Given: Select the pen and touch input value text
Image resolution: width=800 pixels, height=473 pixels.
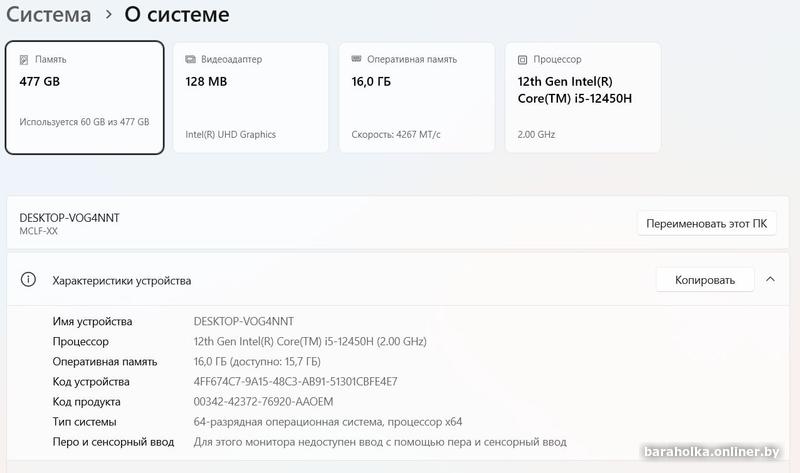Looking at the screenshot, I should tap(380, 442).
